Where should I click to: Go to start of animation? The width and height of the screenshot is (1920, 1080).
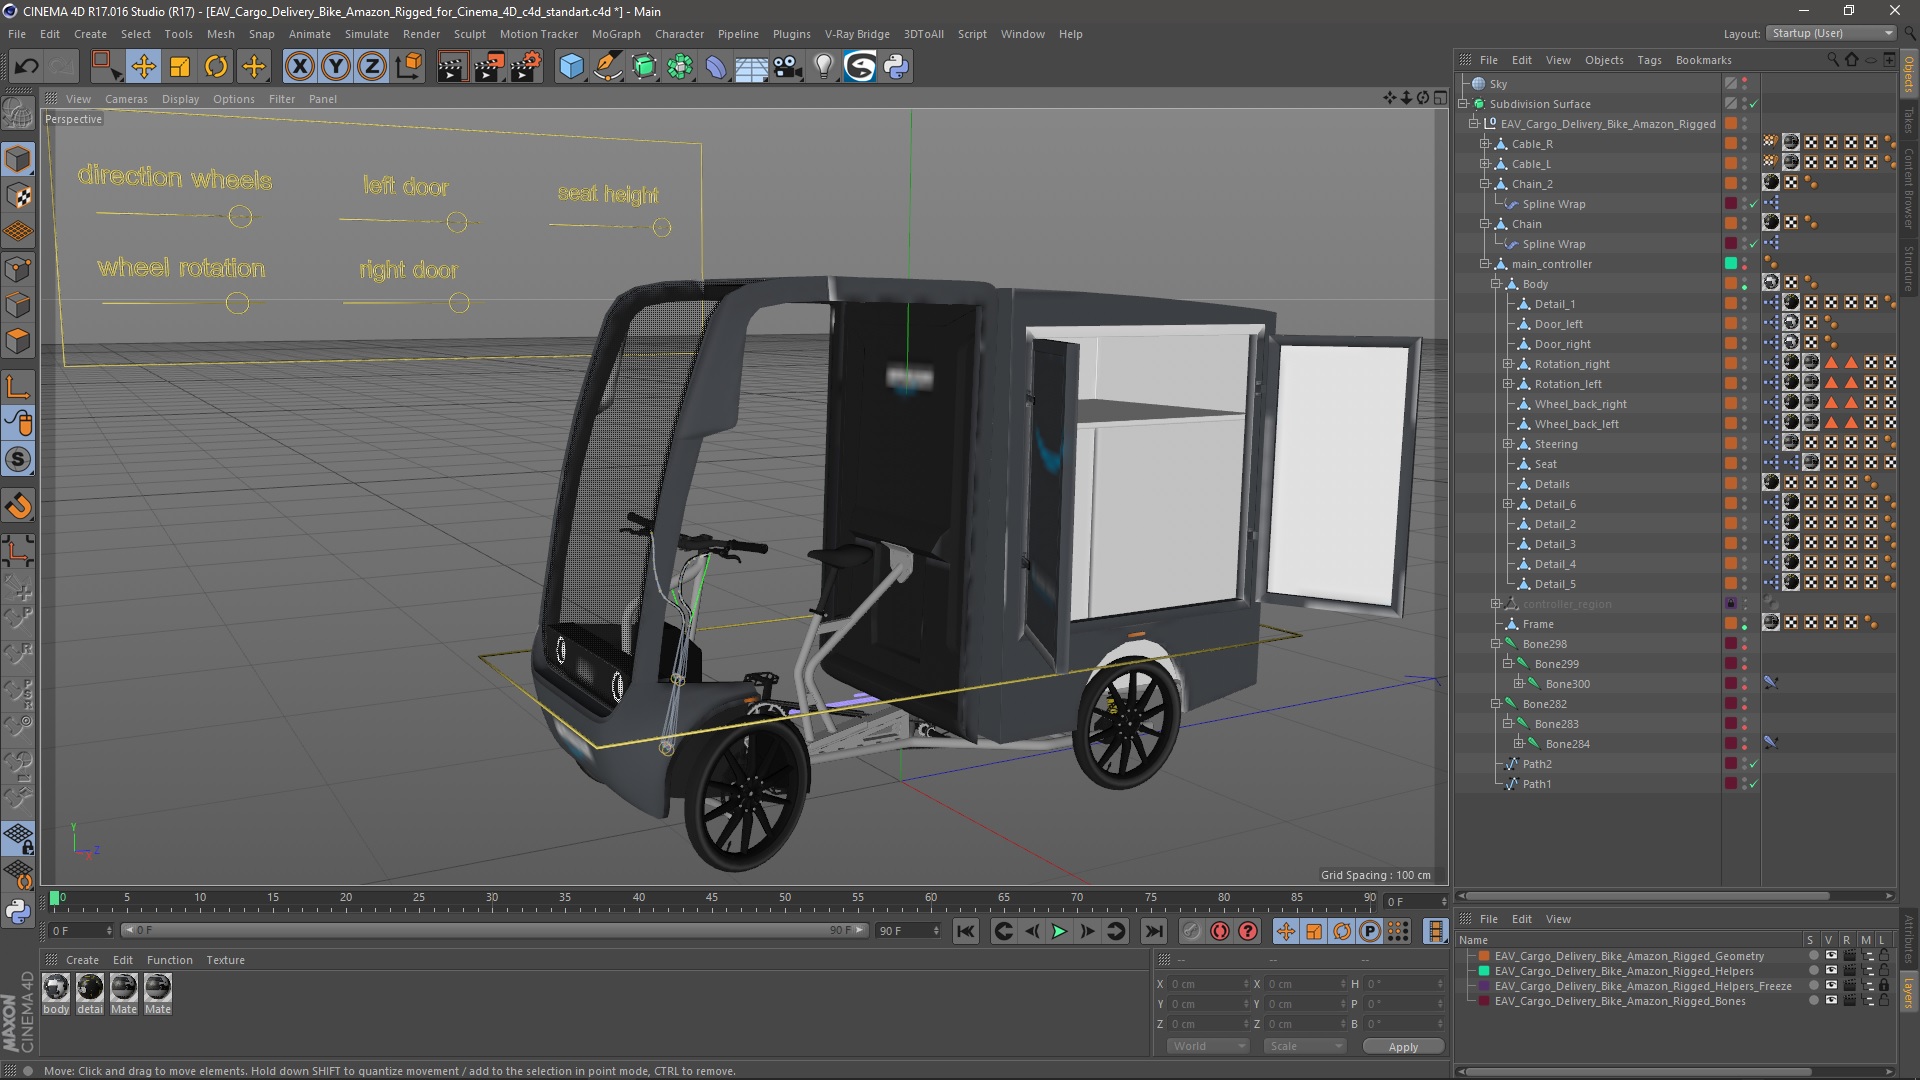tap(965, 931)
